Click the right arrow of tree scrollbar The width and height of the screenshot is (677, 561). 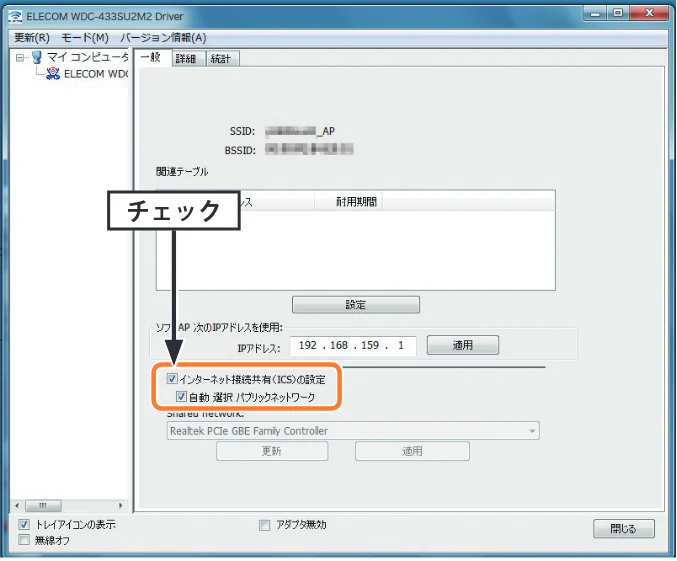(120, 505)
